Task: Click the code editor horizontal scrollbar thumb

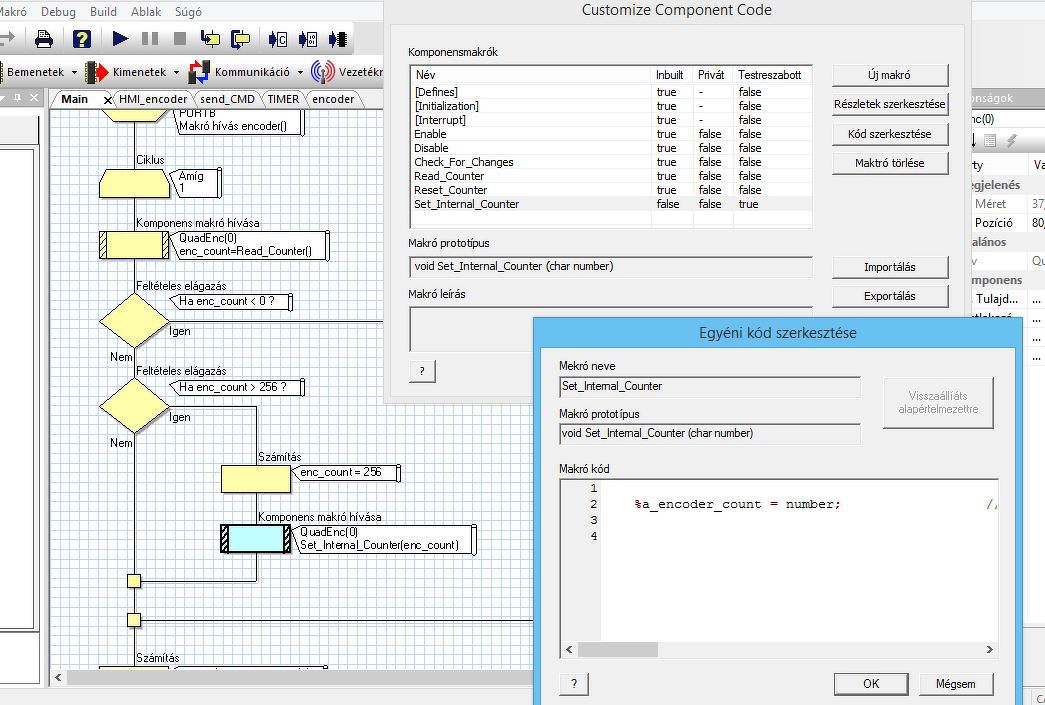Action: click(618, 649)
